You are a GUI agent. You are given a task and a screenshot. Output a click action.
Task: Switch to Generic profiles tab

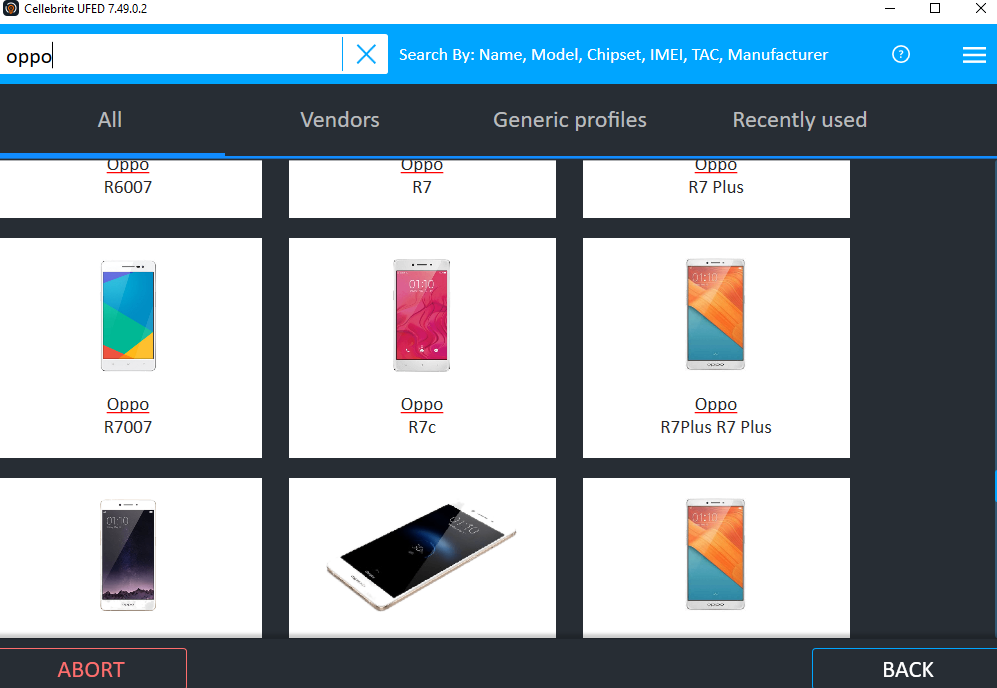click(x=570, y=120)
